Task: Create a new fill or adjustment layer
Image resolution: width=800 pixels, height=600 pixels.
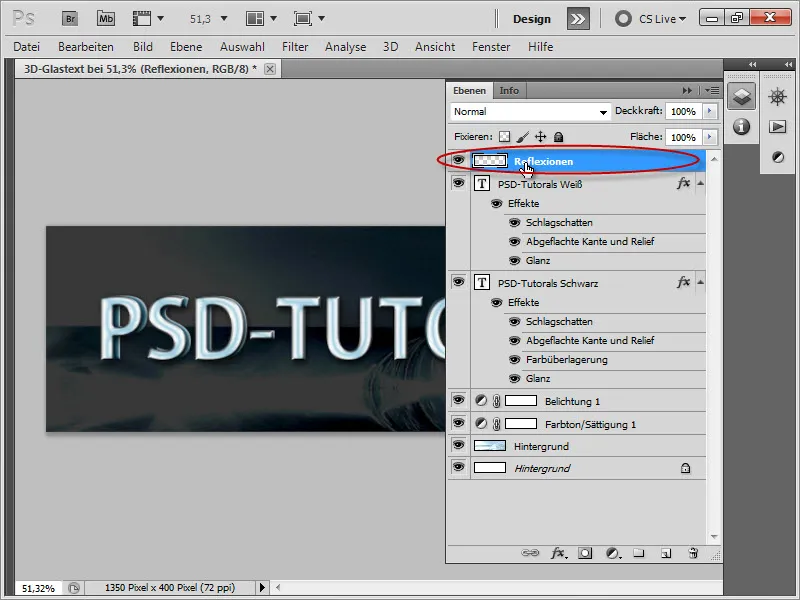Action: pyautogui.click(x=613, y=553)
